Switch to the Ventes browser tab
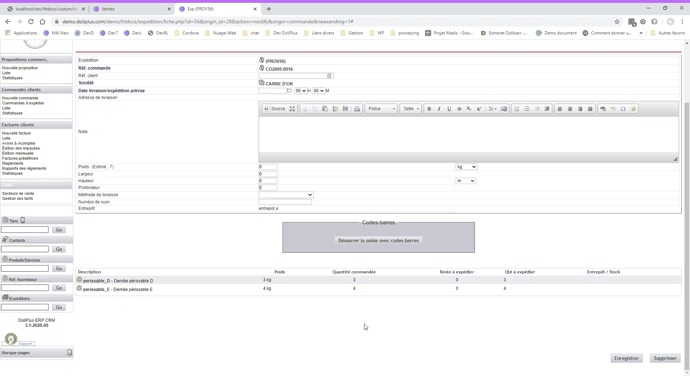 coord(132,9)
